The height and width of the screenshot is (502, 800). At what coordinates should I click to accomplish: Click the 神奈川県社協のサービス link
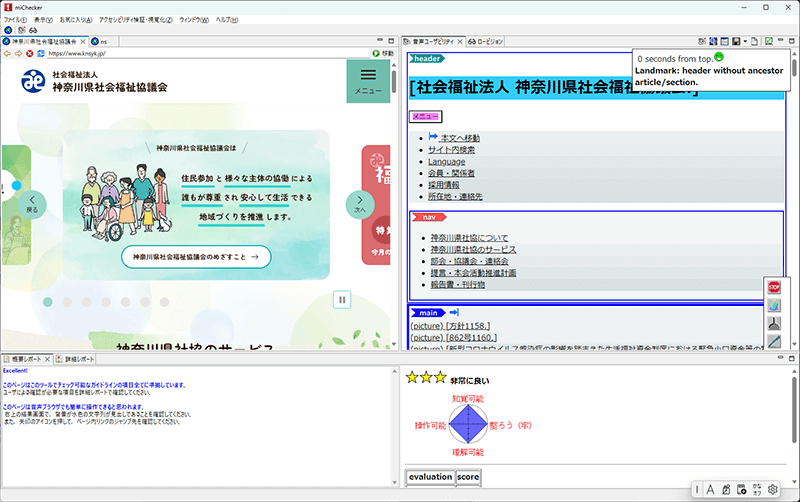pos(473,249)
